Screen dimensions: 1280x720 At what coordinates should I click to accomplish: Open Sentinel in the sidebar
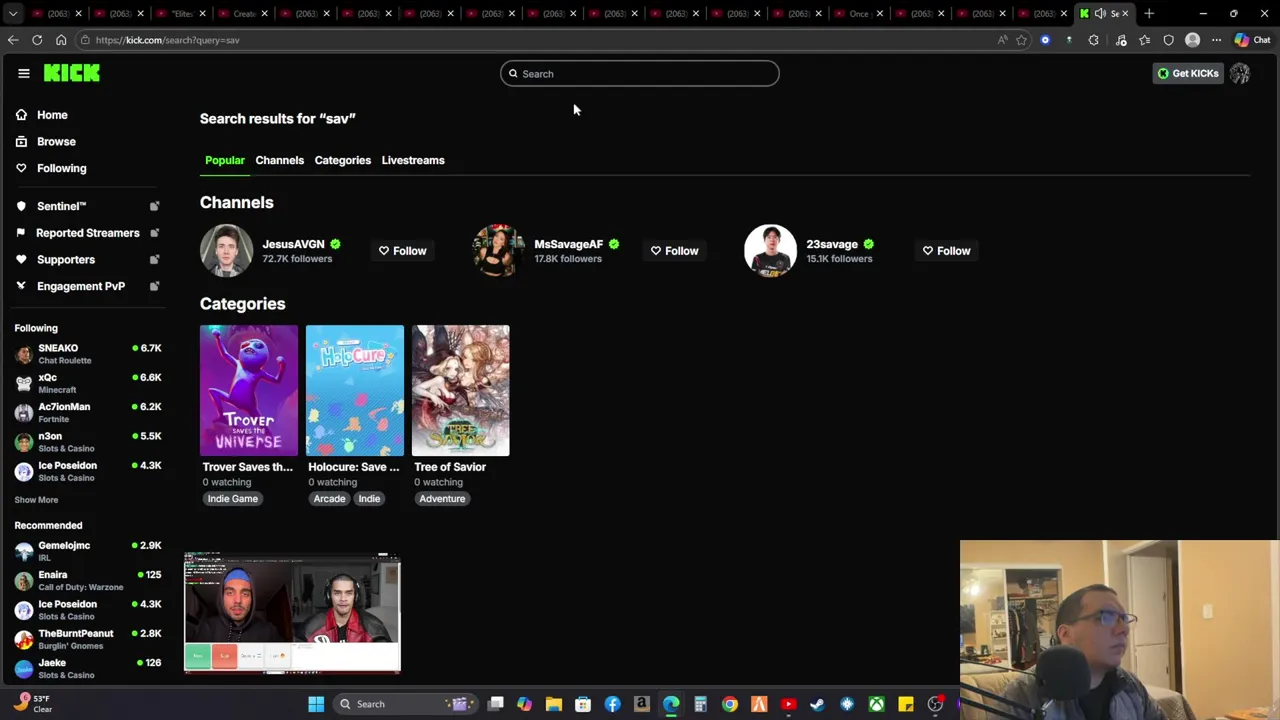[61, 206]
